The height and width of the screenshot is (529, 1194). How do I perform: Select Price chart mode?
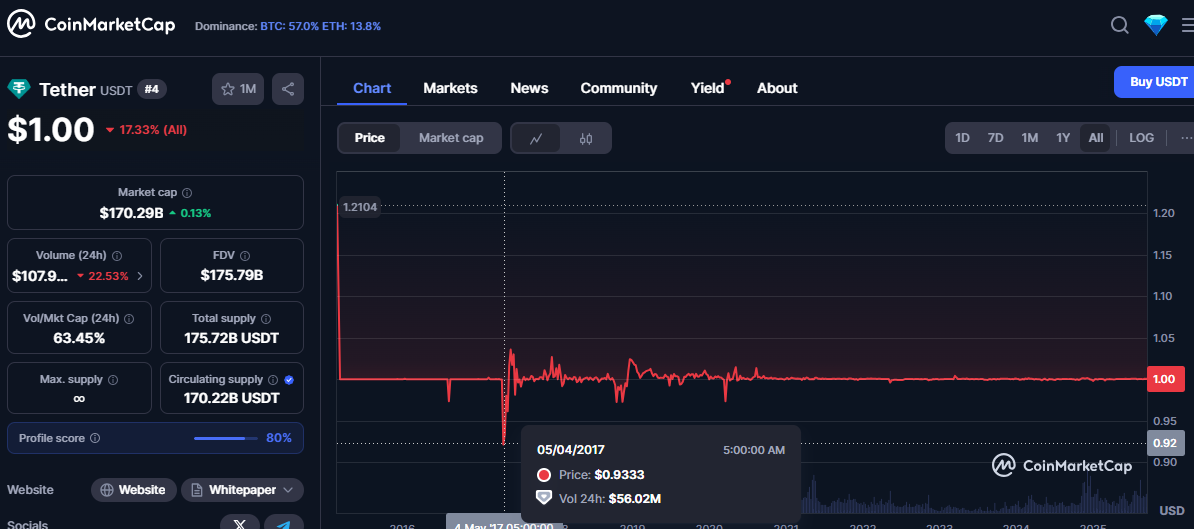370,138
